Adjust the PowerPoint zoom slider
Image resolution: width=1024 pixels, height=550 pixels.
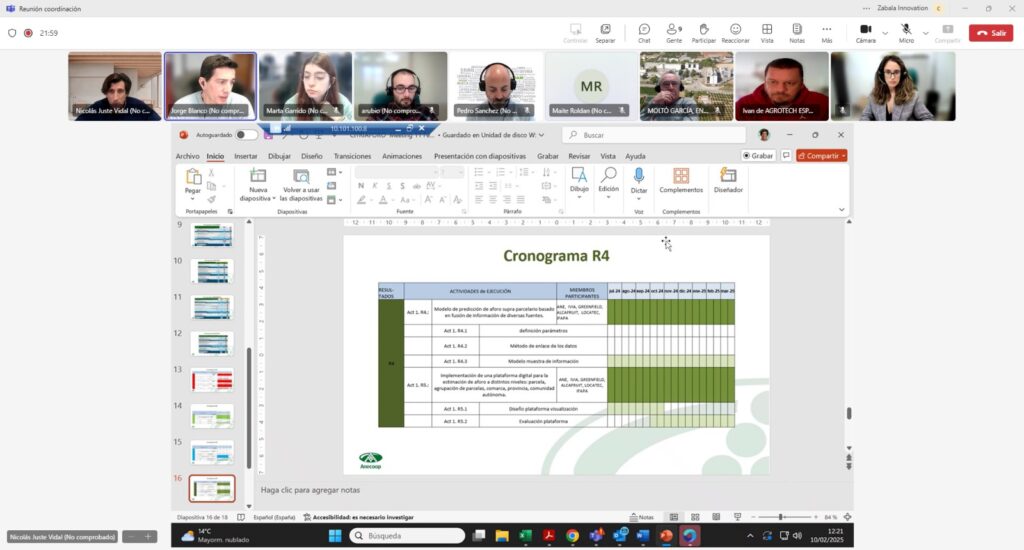(781, 517)
